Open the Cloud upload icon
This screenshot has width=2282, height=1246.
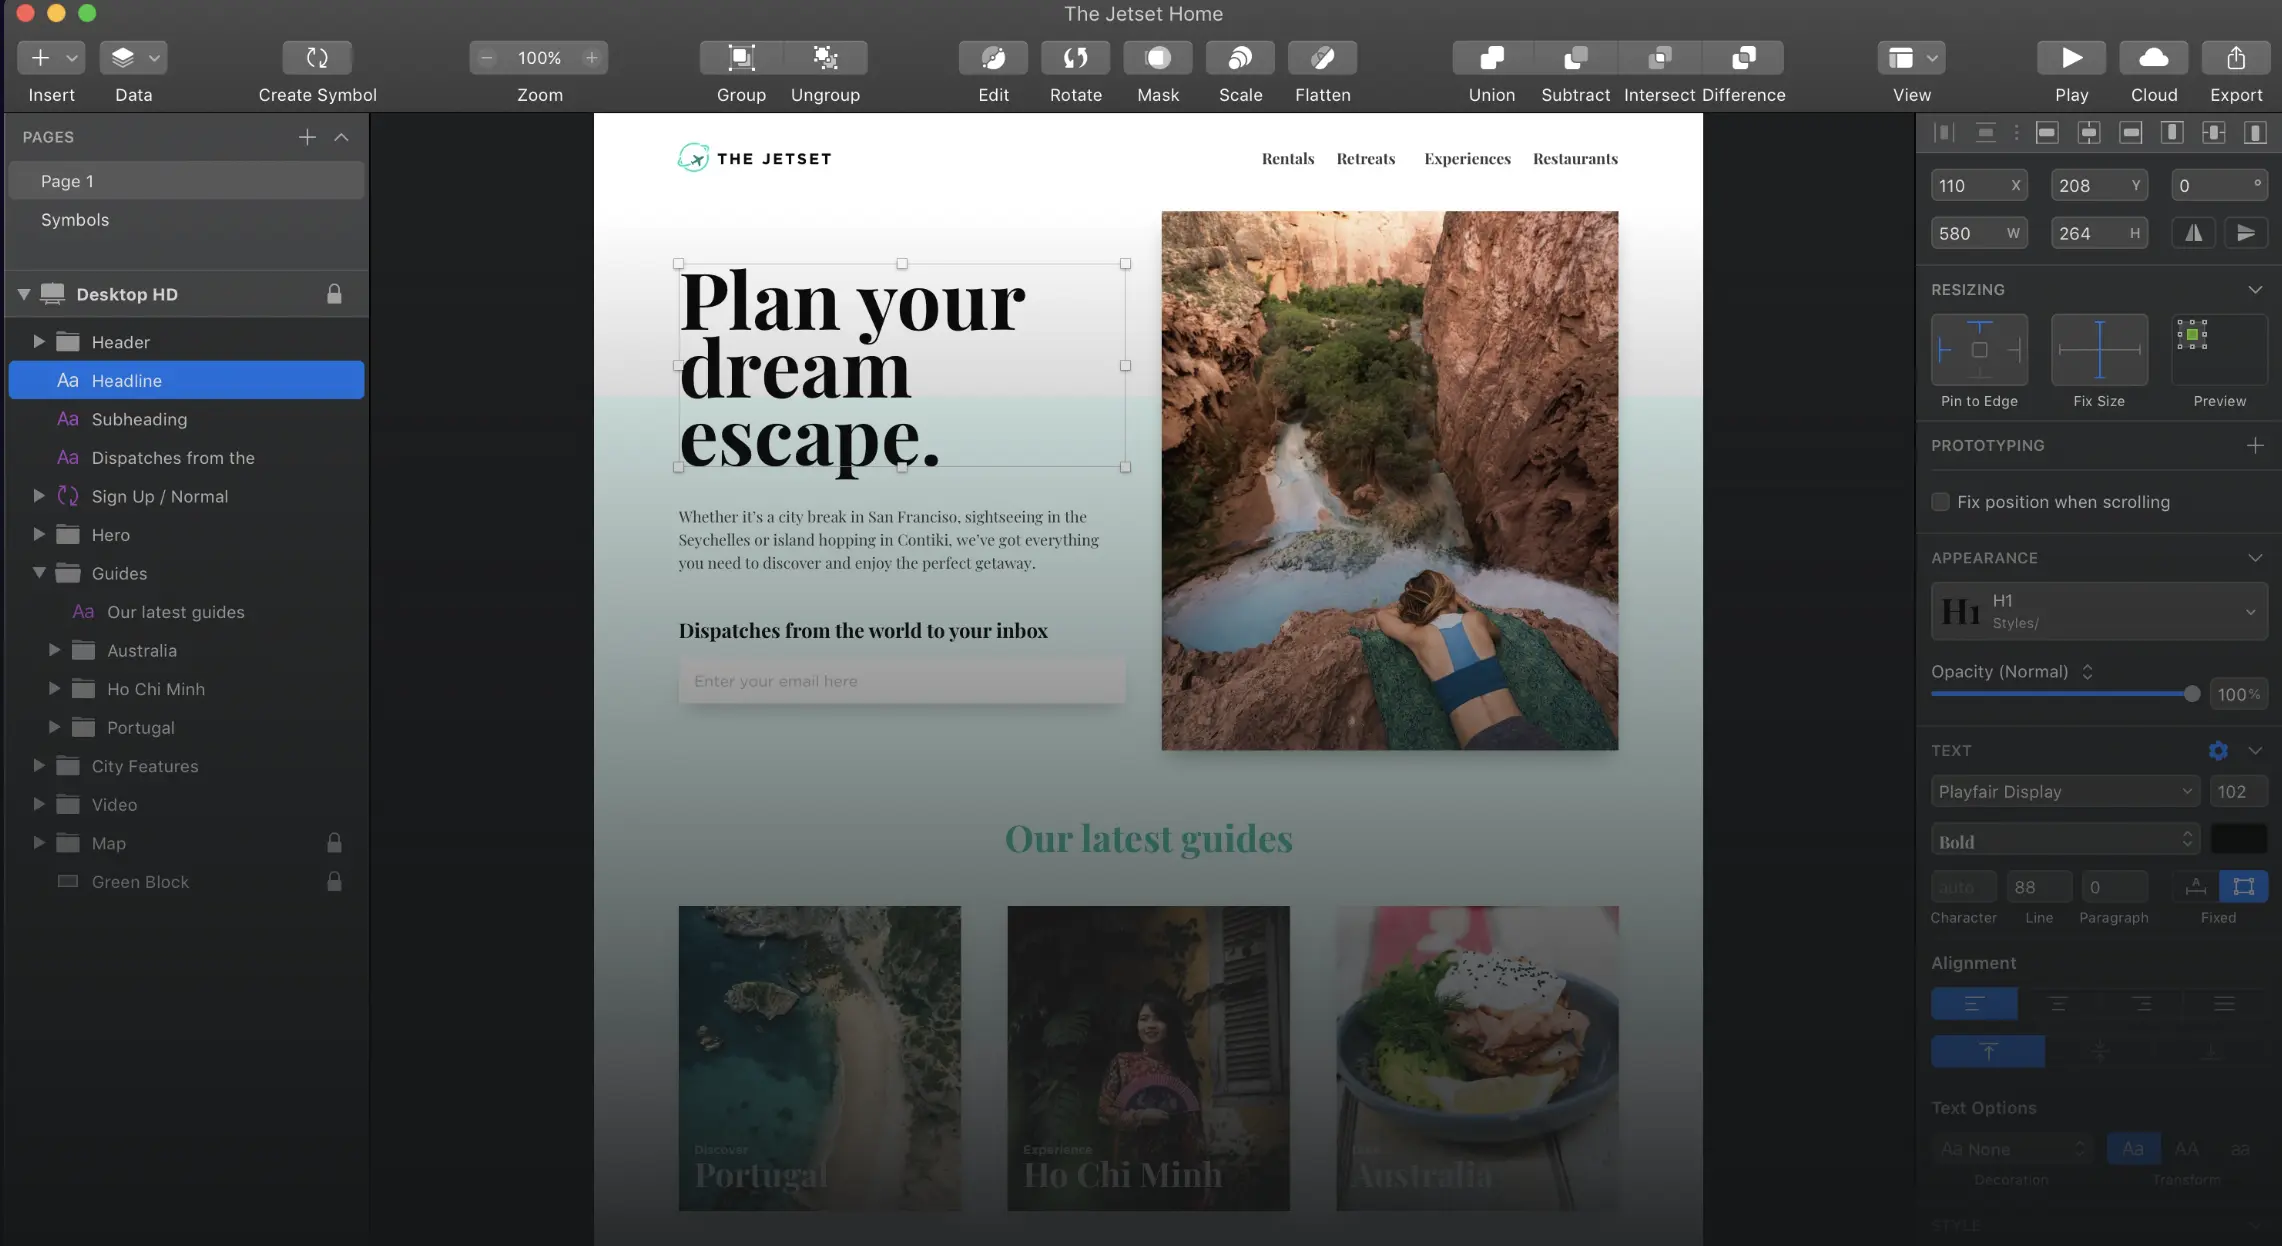click(x=2153, y=58)
